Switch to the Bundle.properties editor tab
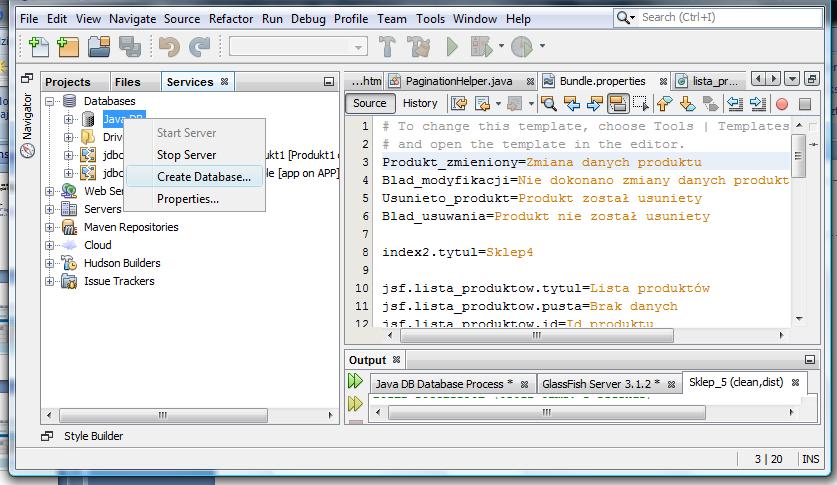The image size is (837, 485). [603, 81]
